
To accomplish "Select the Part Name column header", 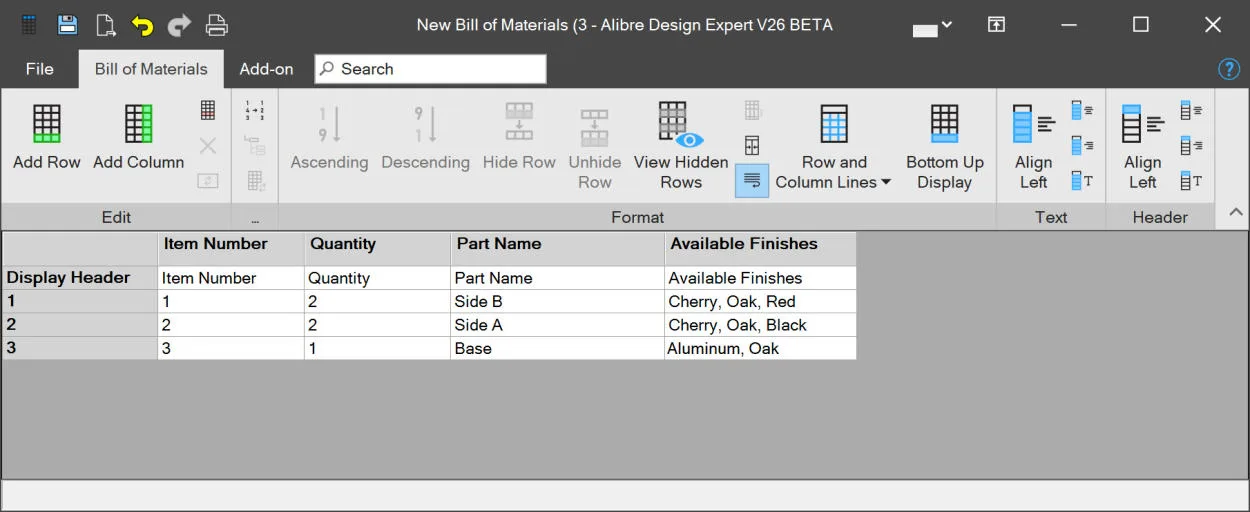I will point(557,249).
